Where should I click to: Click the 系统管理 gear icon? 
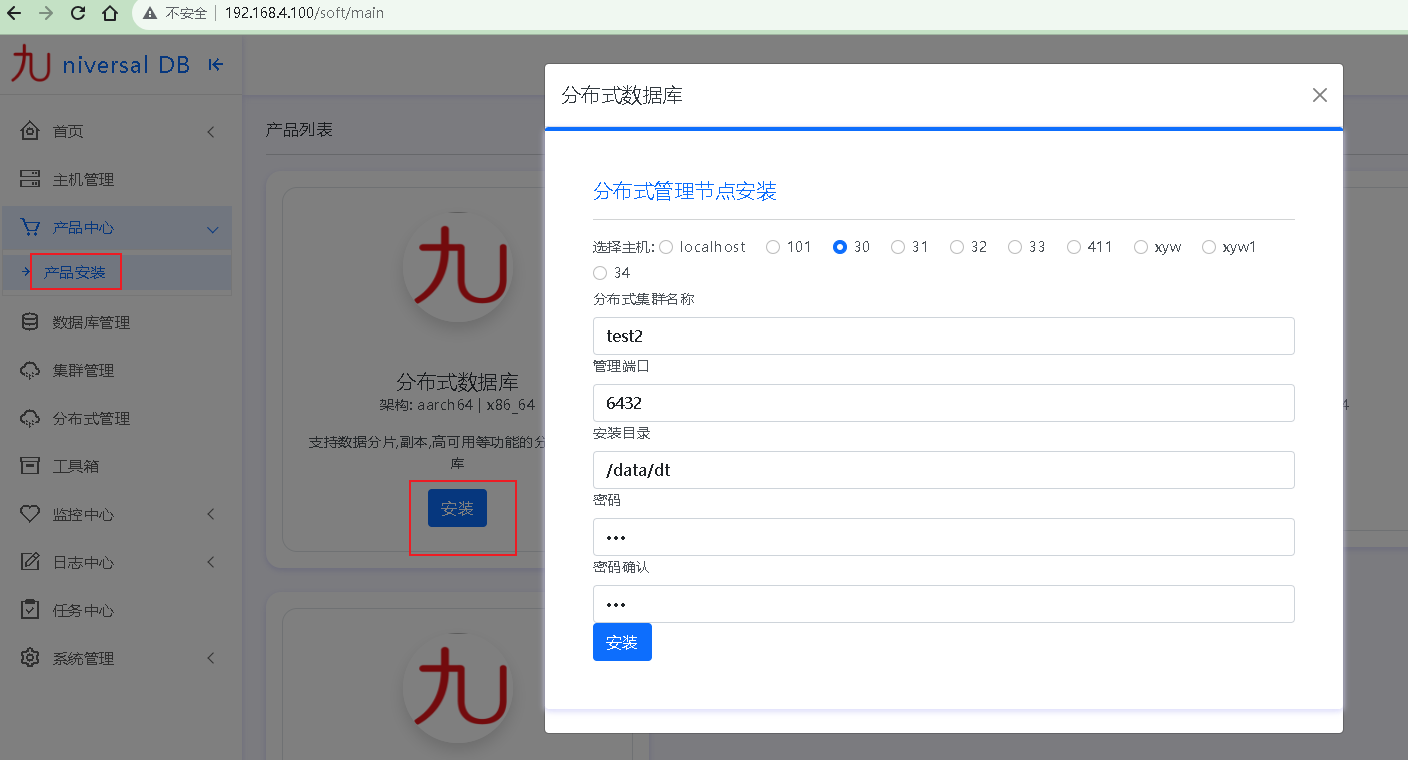click(x=31, y=658)
